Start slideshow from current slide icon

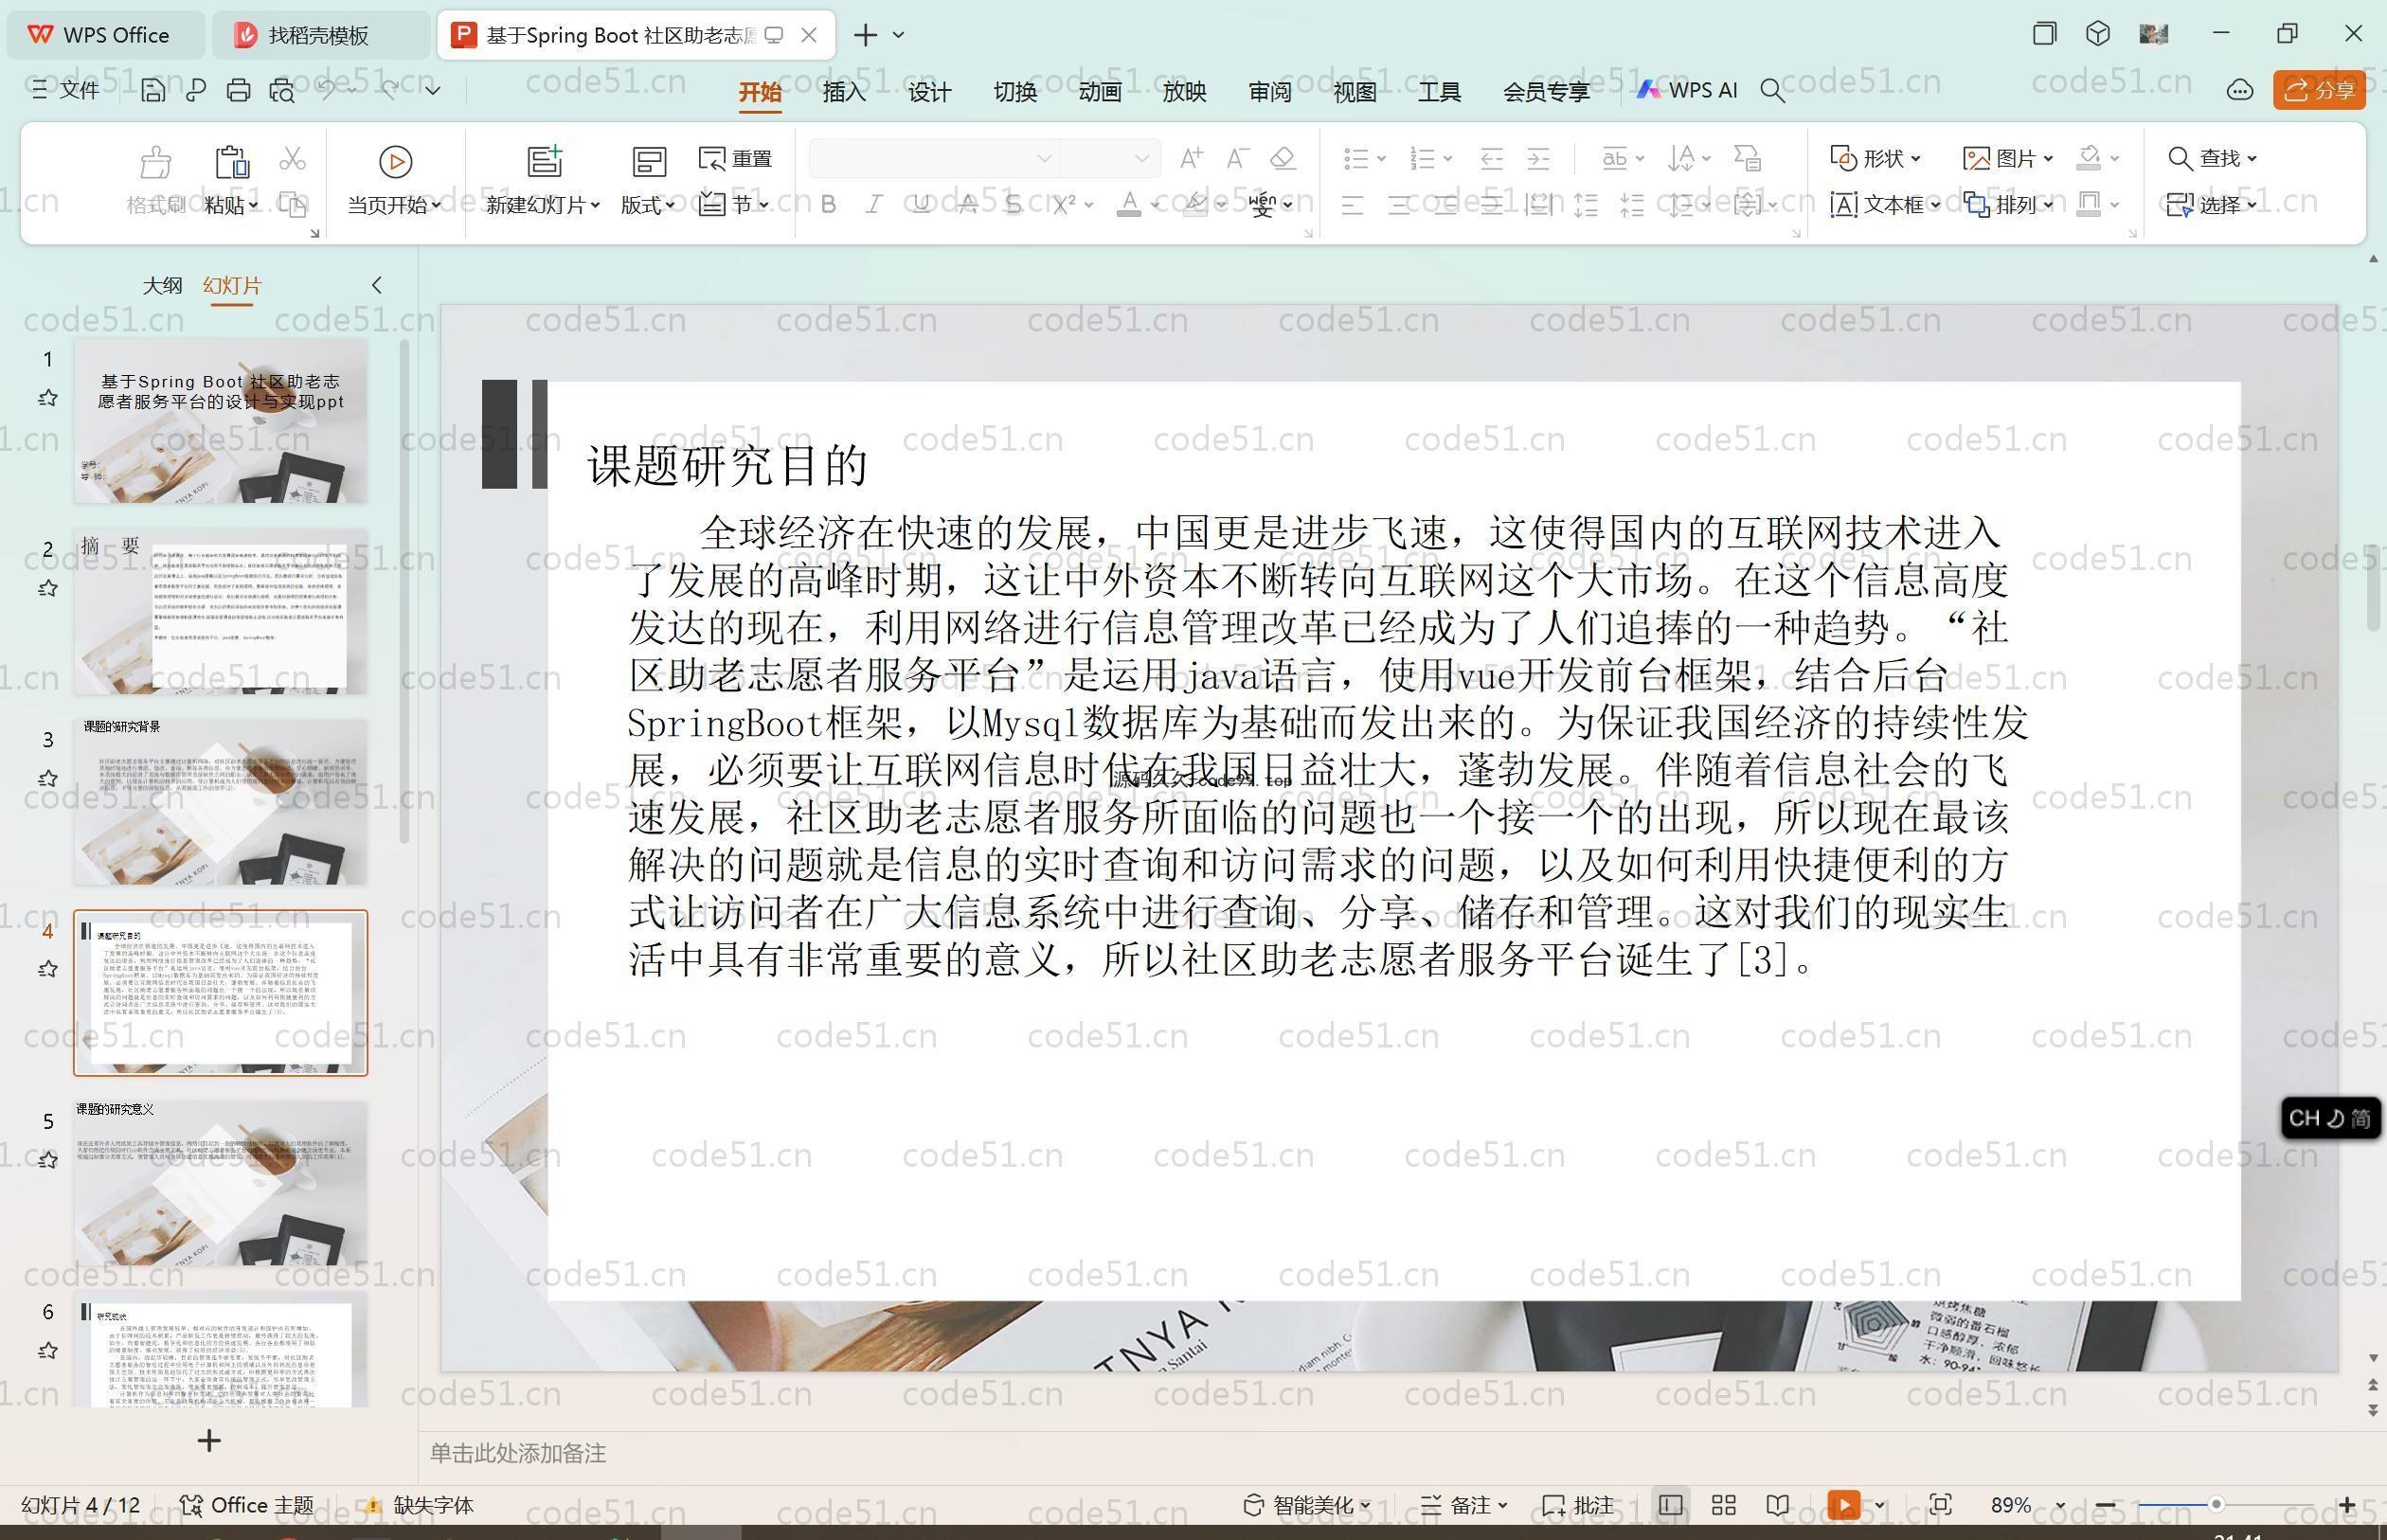pyautogui.click(x=395, y=161)
